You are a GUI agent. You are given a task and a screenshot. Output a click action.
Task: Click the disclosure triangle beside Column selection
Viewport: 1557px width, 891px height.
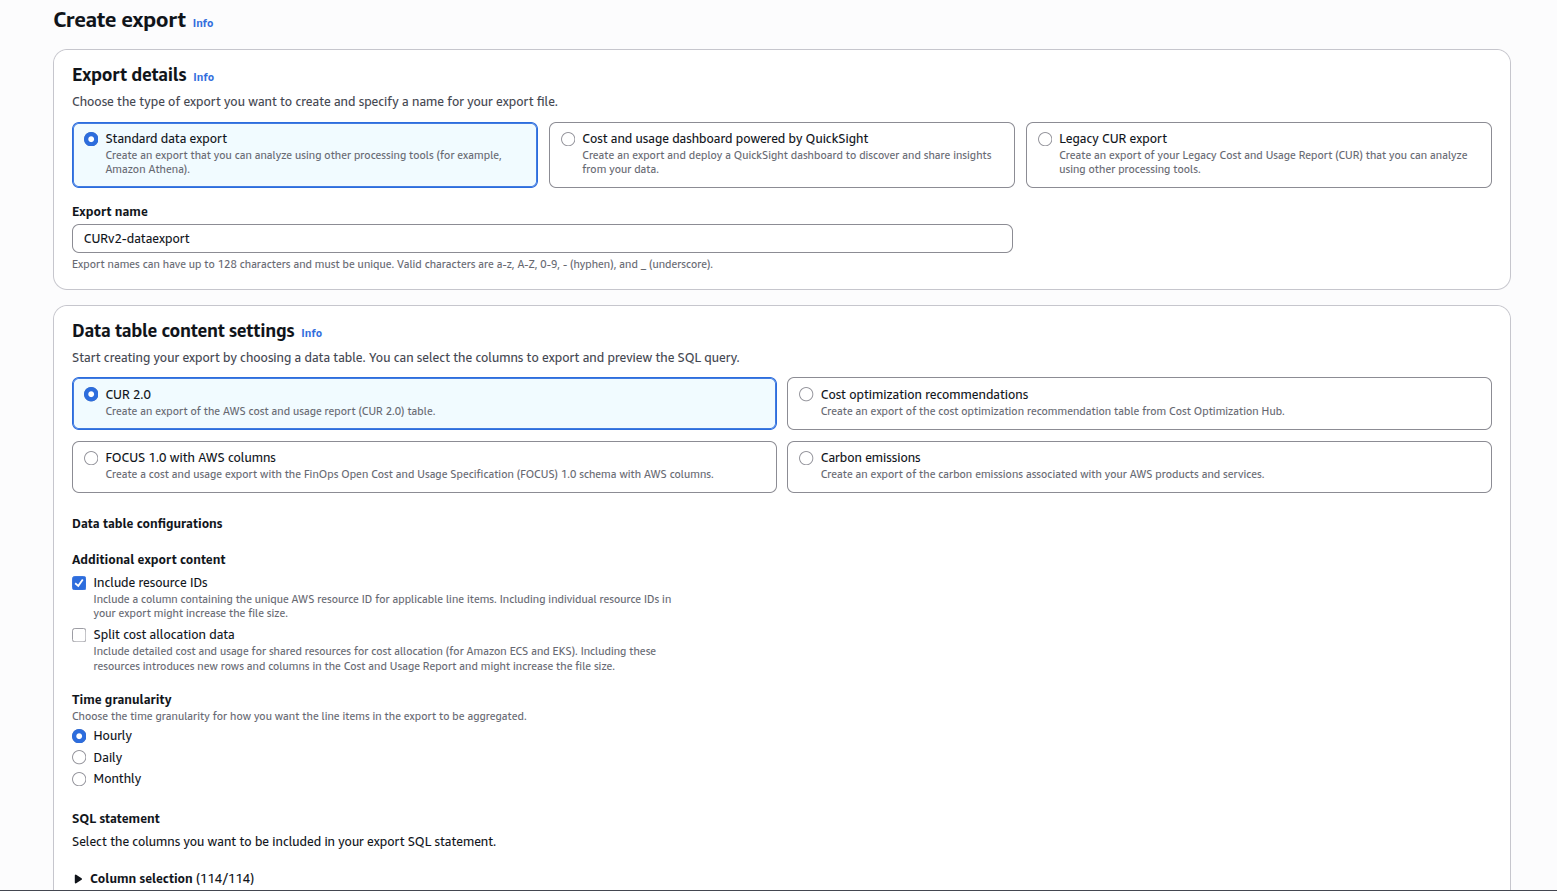[x=78, y=878]
